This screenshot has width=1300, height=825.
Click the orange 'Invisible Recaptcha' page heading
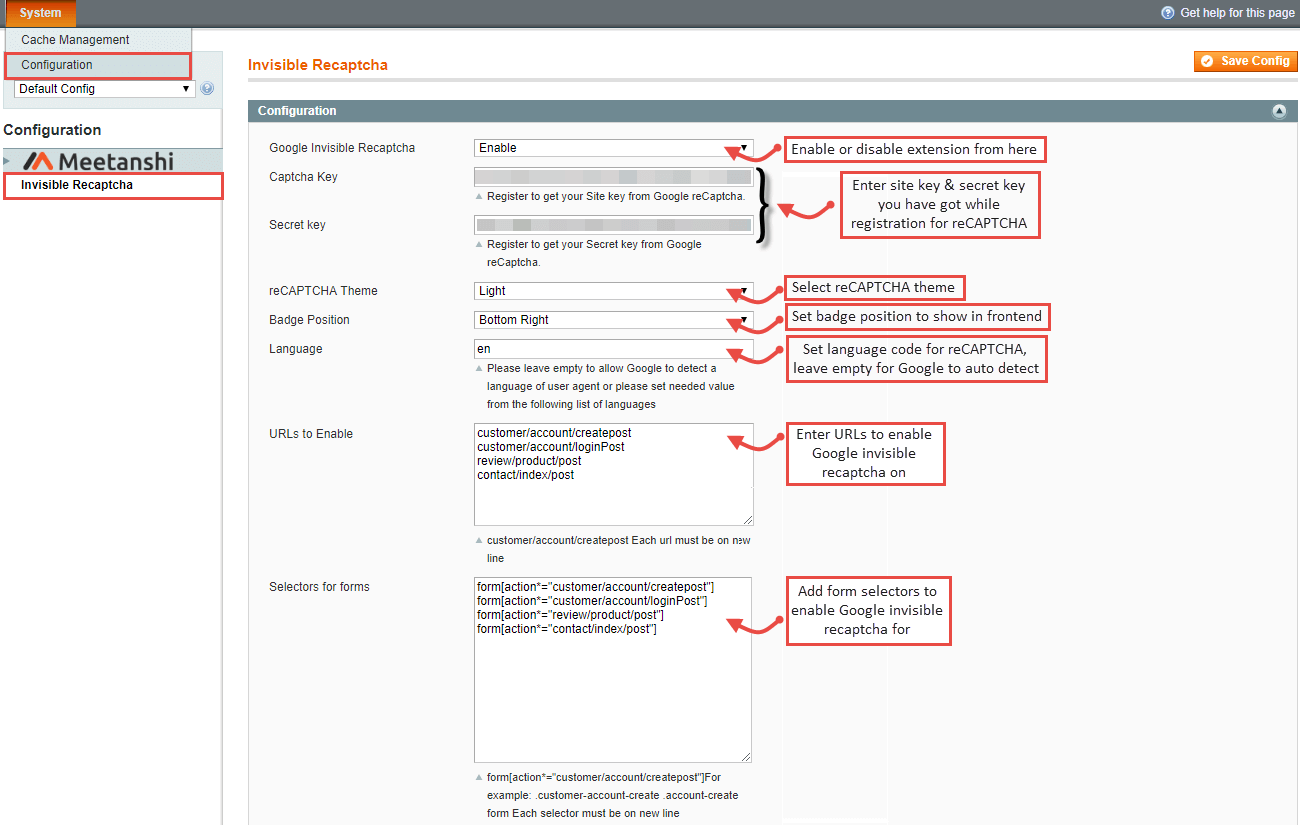(318, 65)
